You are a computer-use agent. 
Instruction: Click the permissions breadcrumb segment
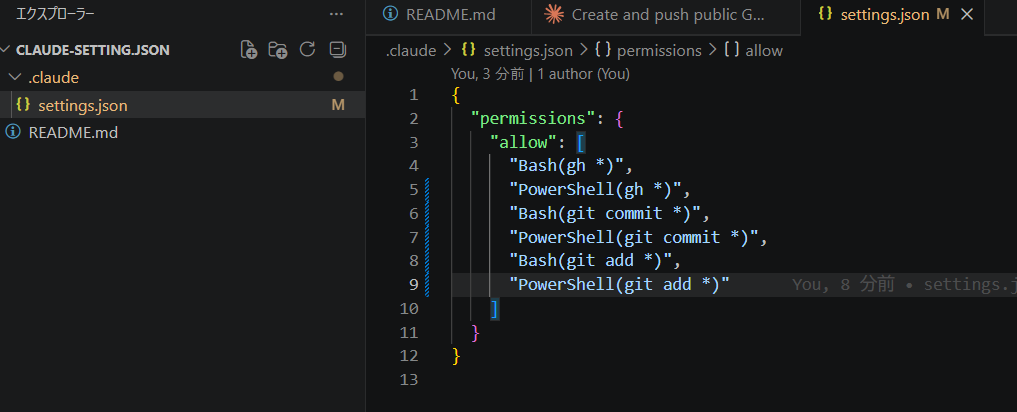659,51
